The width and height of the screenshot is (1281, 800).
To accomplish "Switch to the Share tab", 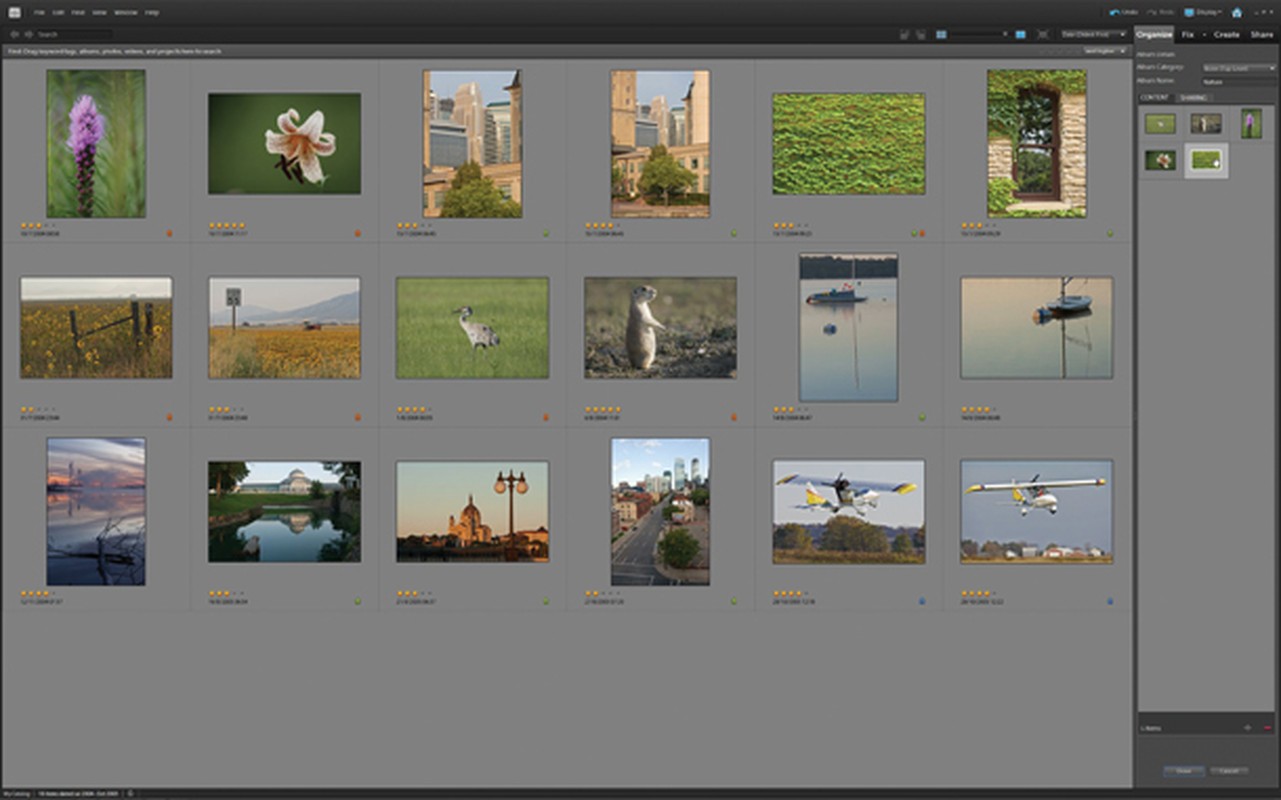I will pos(1262,34).
